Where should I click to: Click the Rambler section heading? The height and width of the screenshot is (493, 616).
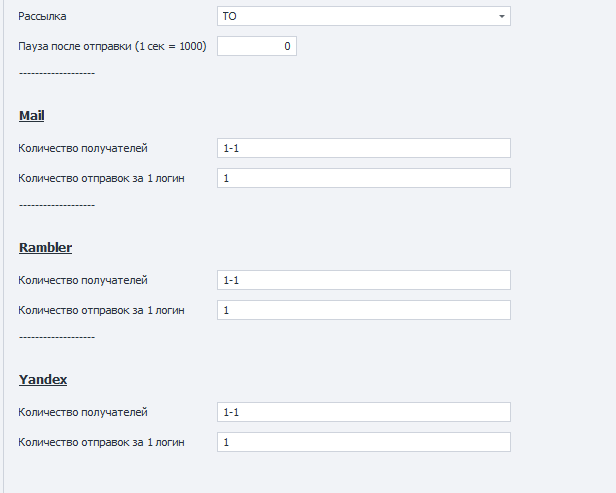coord(45,248)
